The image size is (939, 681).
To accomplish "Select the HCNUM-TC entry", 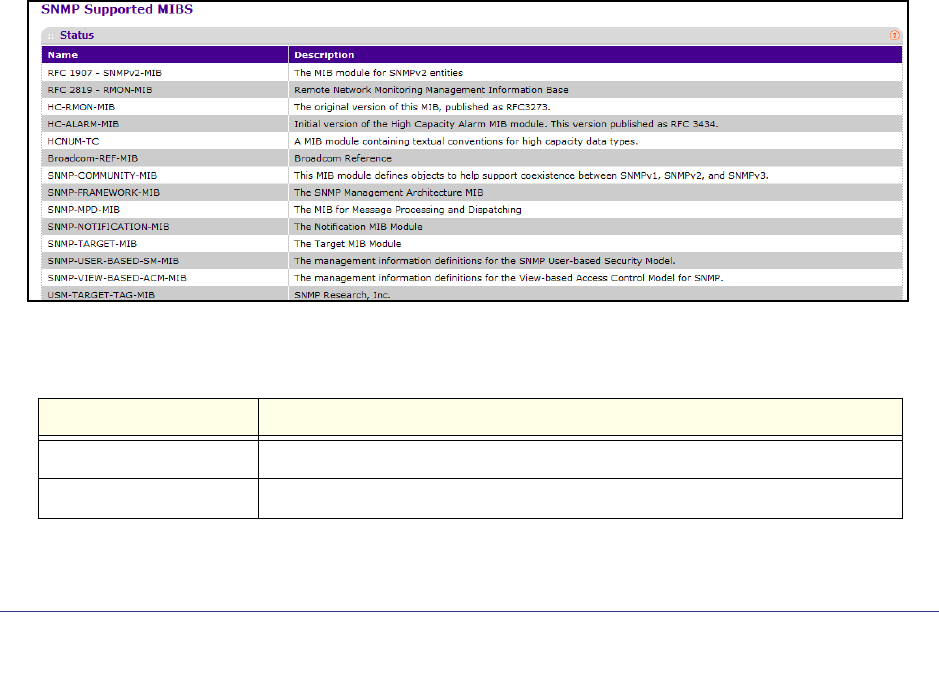I will 472,141.
